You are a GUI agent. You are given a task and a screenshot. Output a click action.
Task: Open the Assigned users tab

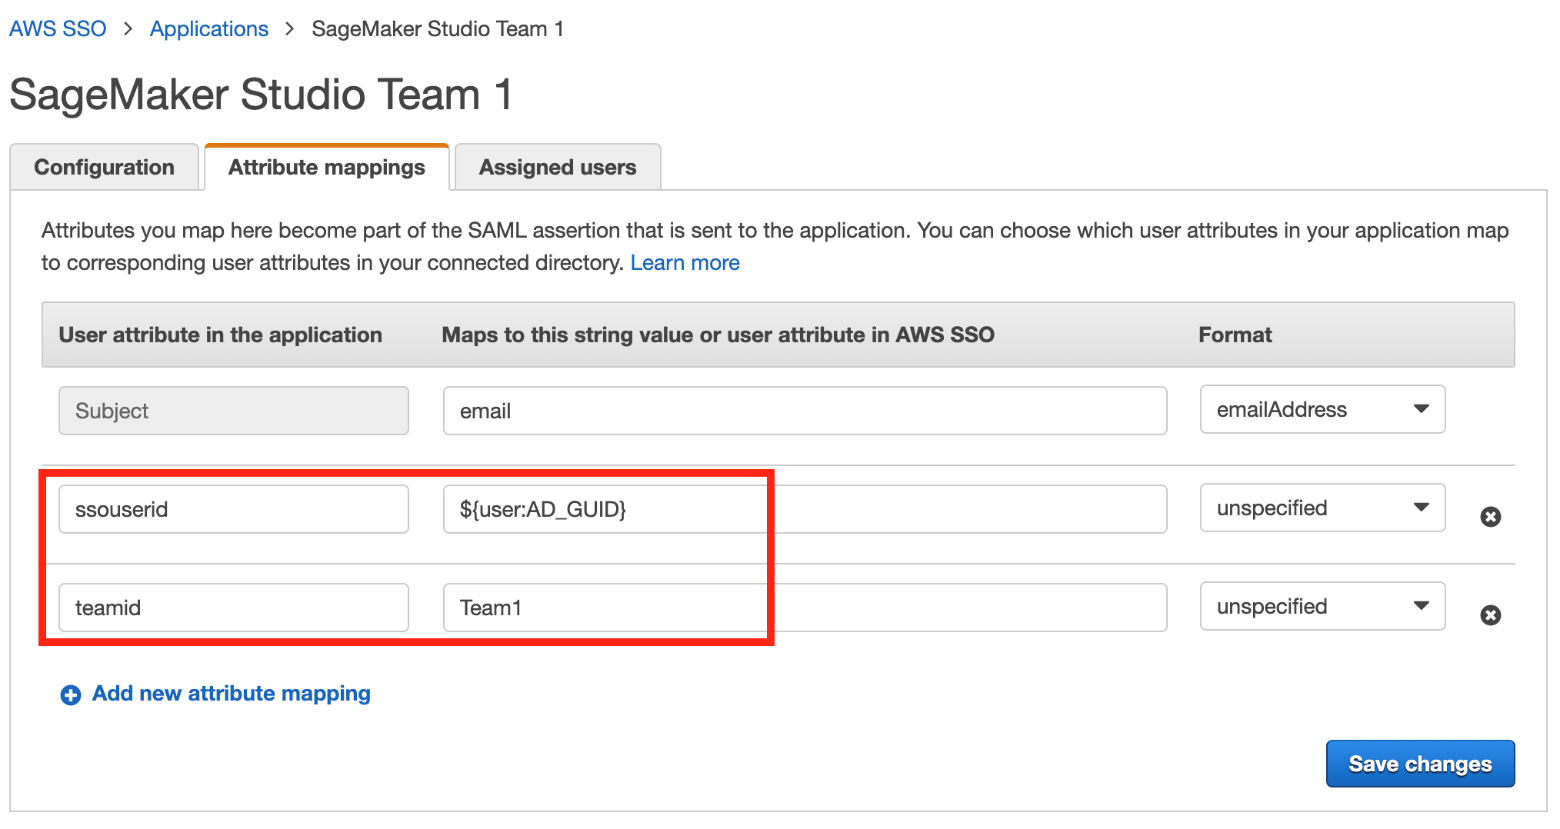click(557, 167)
